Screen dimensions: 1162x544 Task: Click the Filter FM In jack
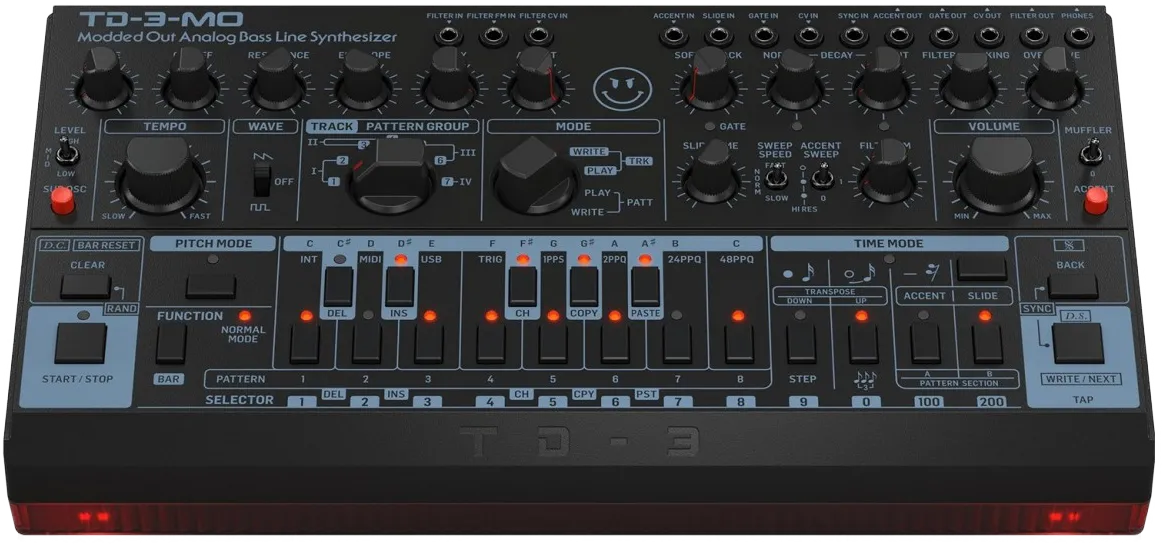click(494, 34)
